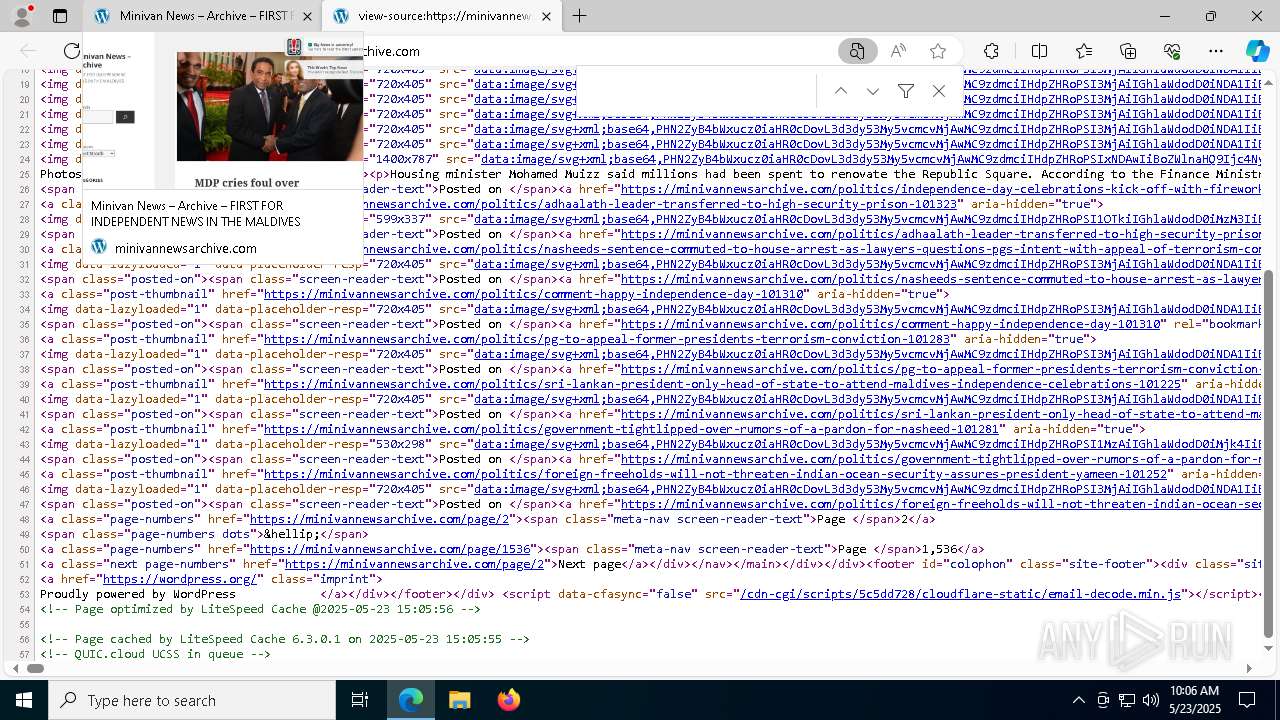Open Browser essentials heart icon
The width and height of the screenshot is (1280, 720).
coord(1173,51)
